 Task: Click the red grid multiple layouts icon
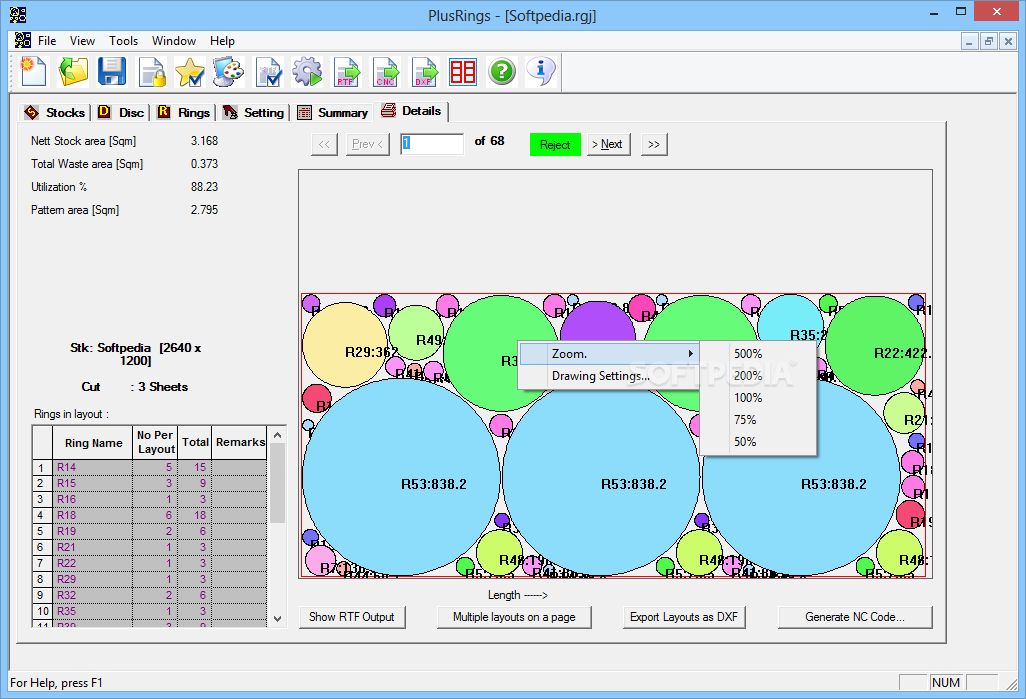point(463,71)
